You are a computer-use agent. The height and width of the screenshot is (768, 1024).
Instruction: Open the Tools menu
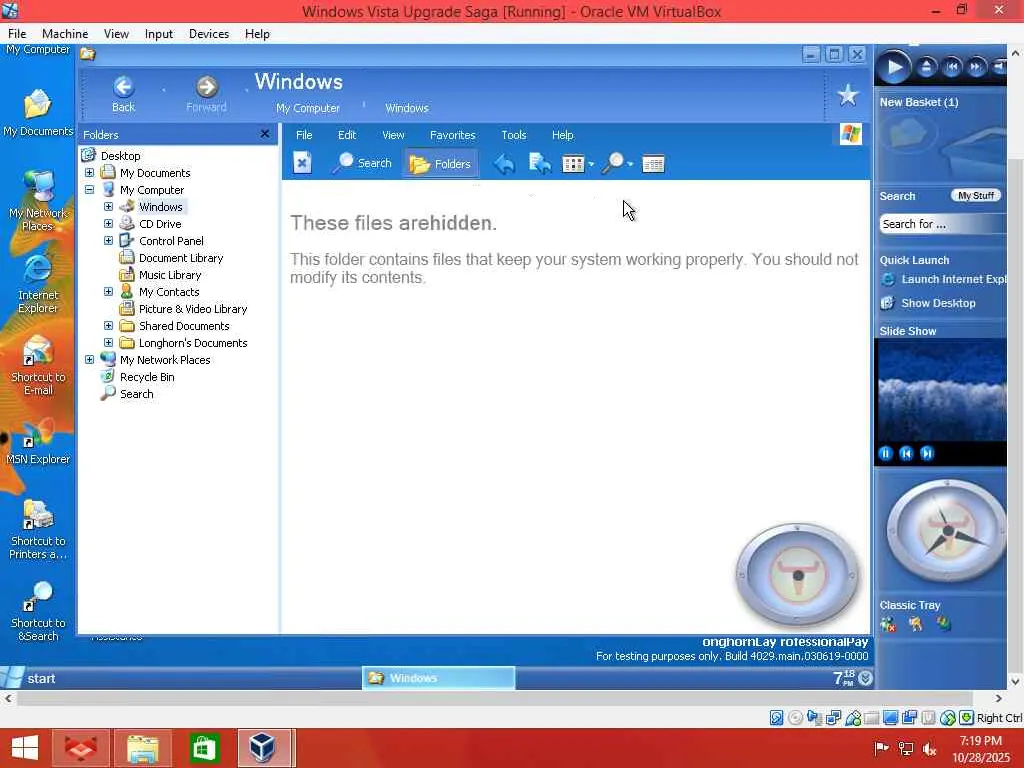point(514,135)
